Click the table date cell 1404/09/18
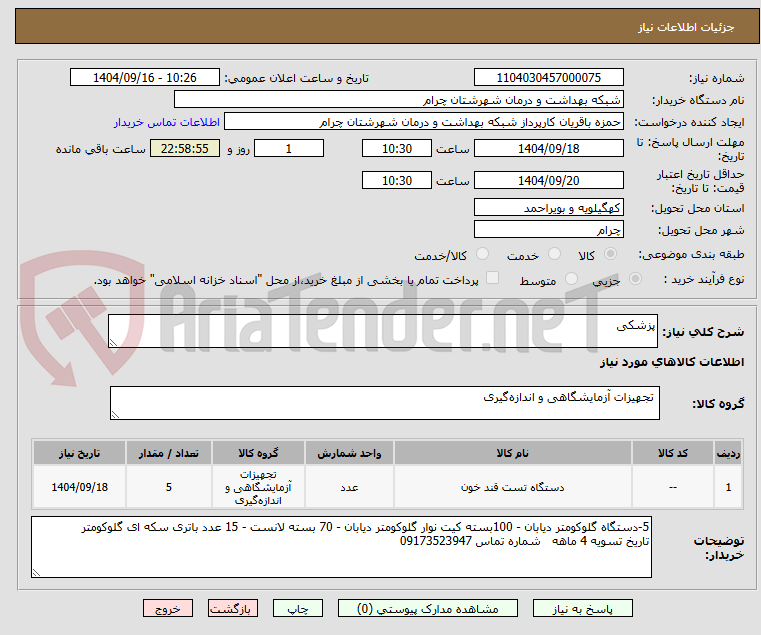This screenshot has width=761, height=635. [80, 487]
